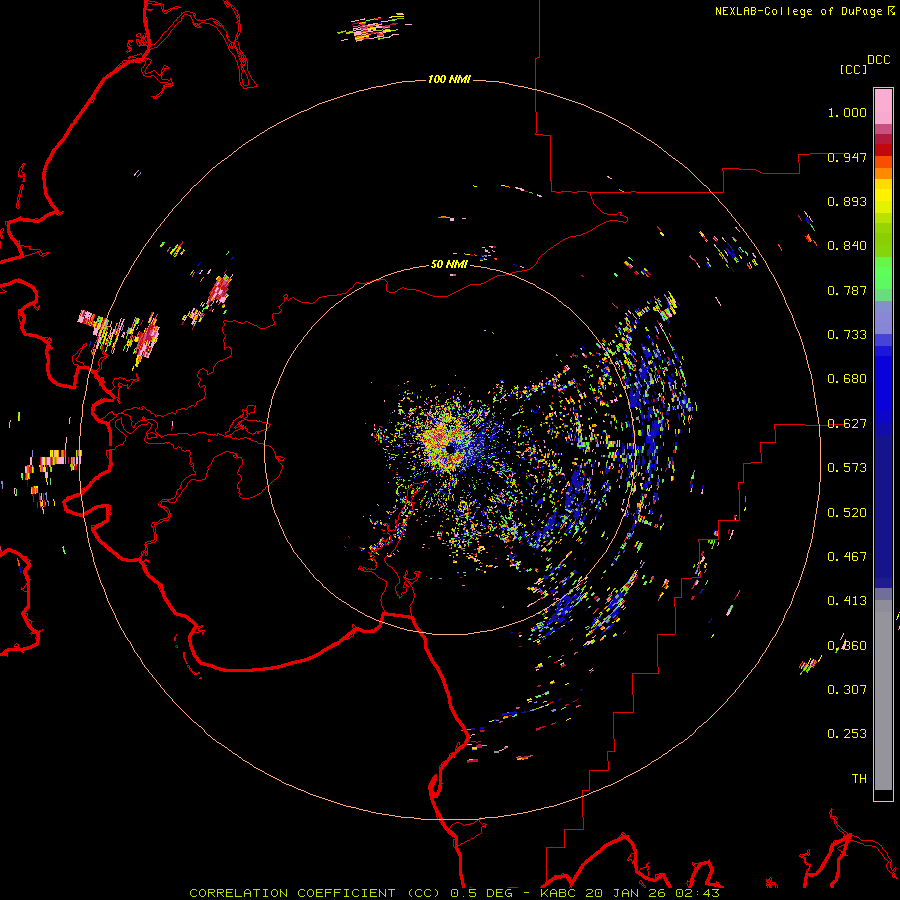900x900 pixels.
Task: Click the 0.947 scale value
Action: [x=847, y=157]
